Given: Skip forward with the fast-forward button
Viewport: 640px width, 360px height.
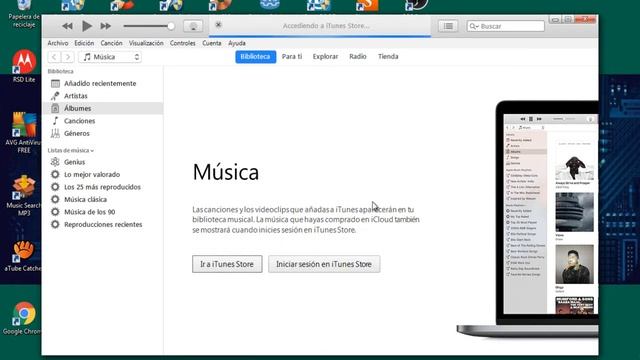Looking at the screenshot, I should (106, 26).
